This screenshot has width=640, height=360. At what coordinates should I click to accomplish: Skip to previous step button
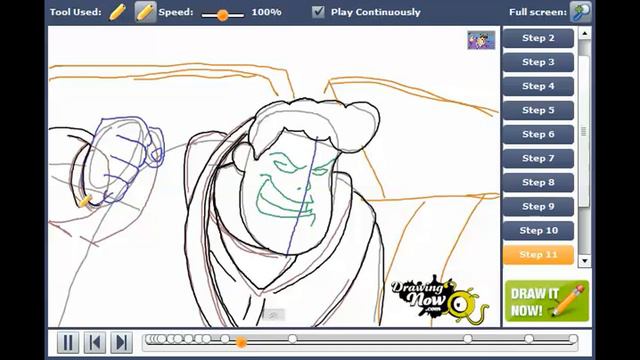point(95,342)
